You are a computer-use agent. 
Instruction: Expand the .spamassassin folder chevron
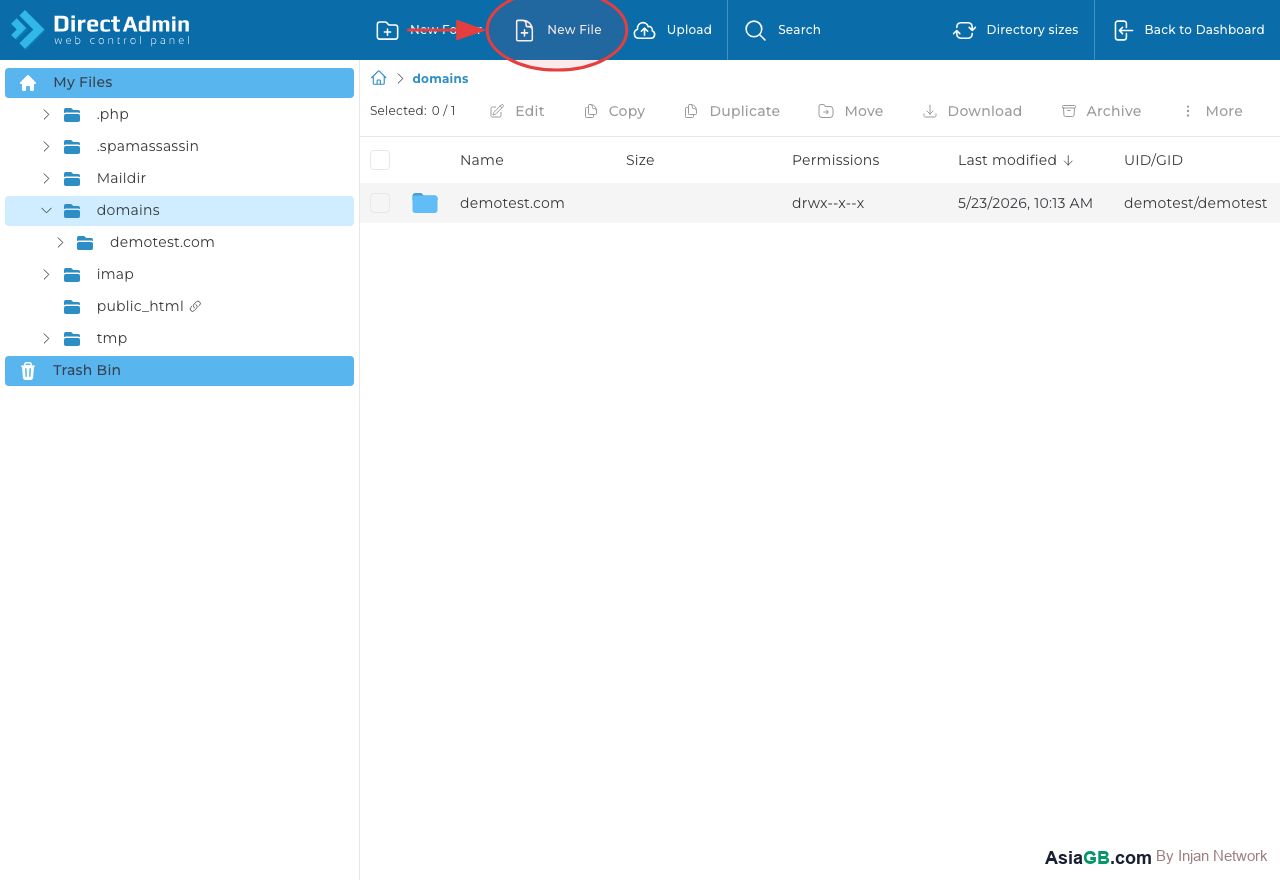tap(46, 147)
